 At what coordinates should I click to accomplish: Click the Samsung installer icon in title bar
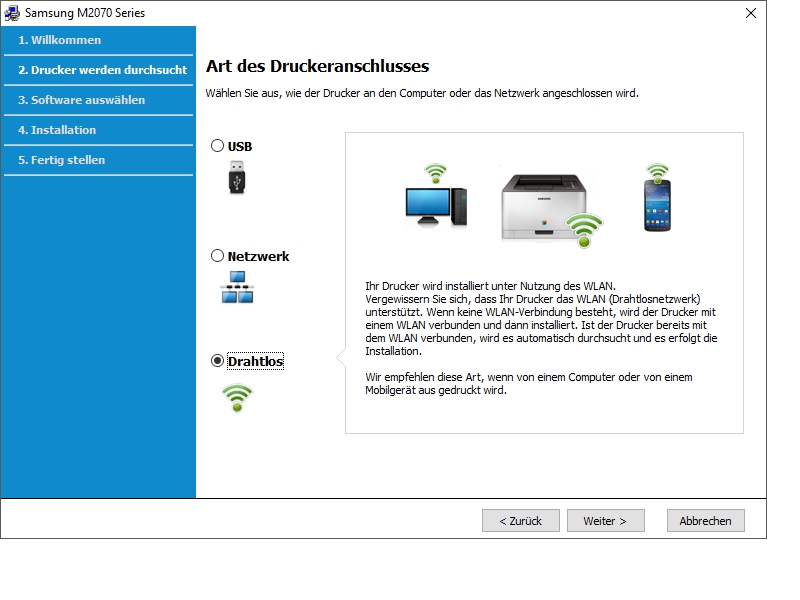(x=12, y=13)
